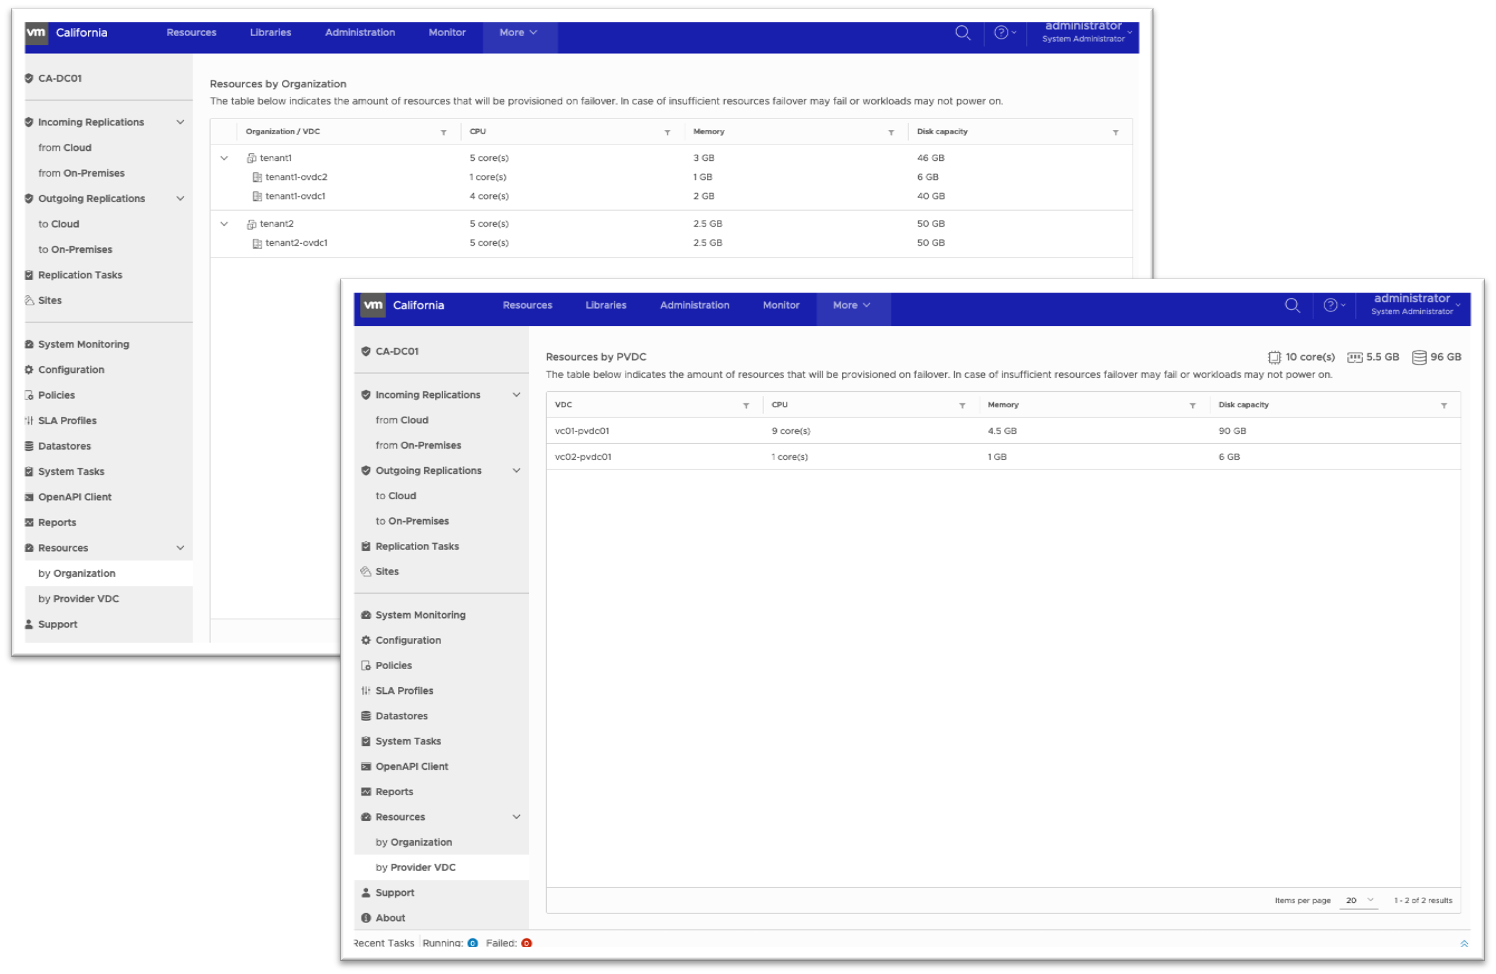The height and width of the screenshot is (974, 1496).
Task: Filter the Memory column in the Resources by PVDC table
Action: pos(1192,405)
